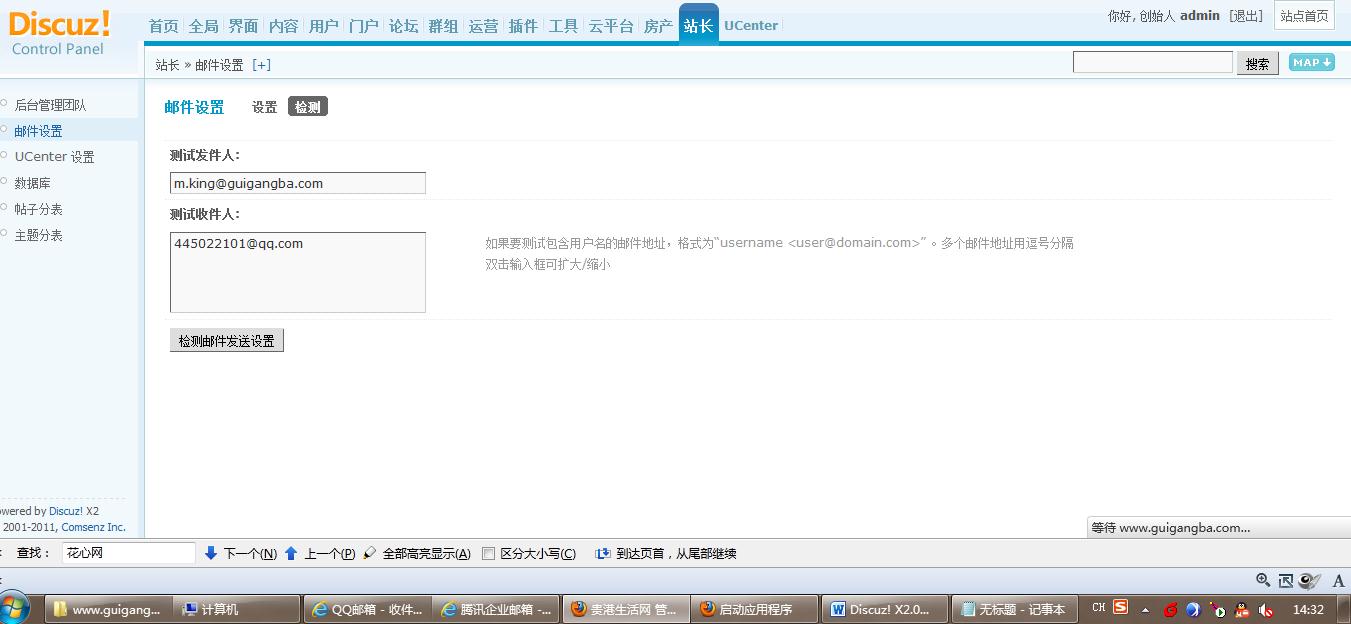Open the MAP navigation button

[1312, 62]
